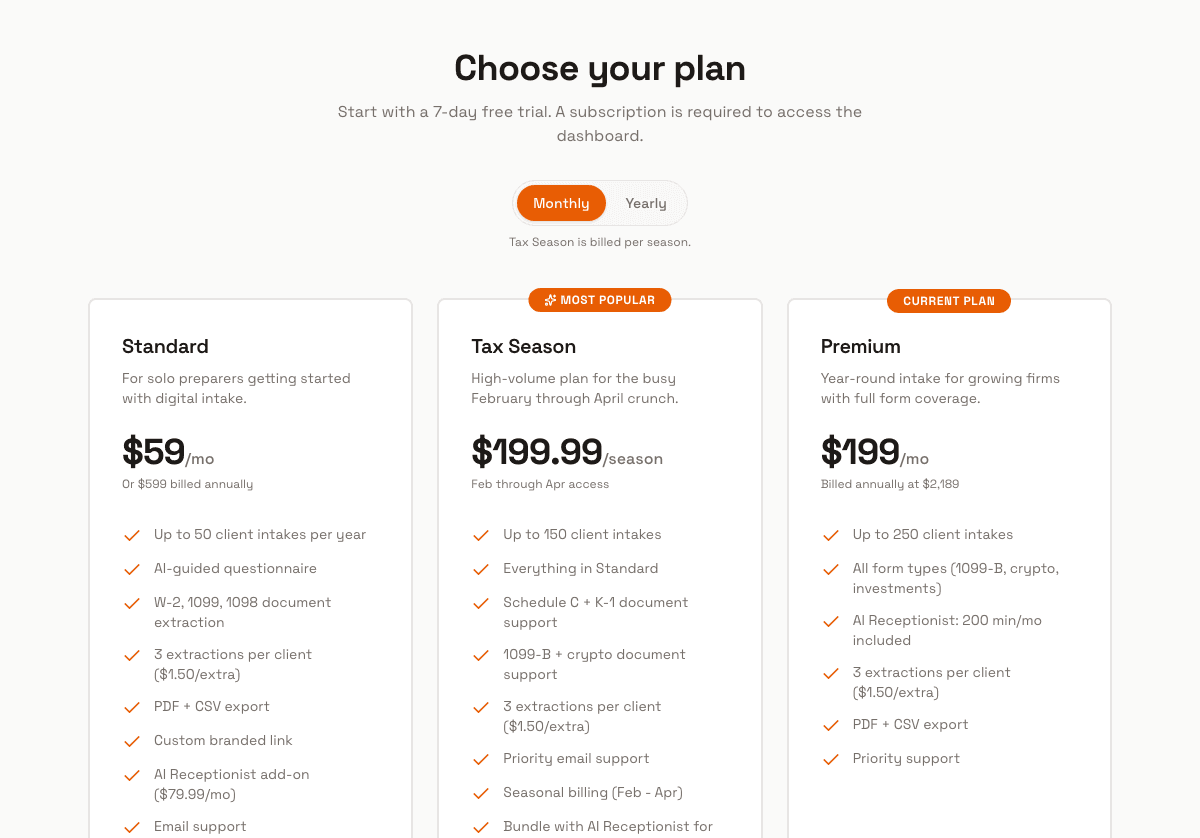Click 'Billed annually at $2,189' under Premium
The width and height of the screenshot is (1200, 838).
click(889, 484)
